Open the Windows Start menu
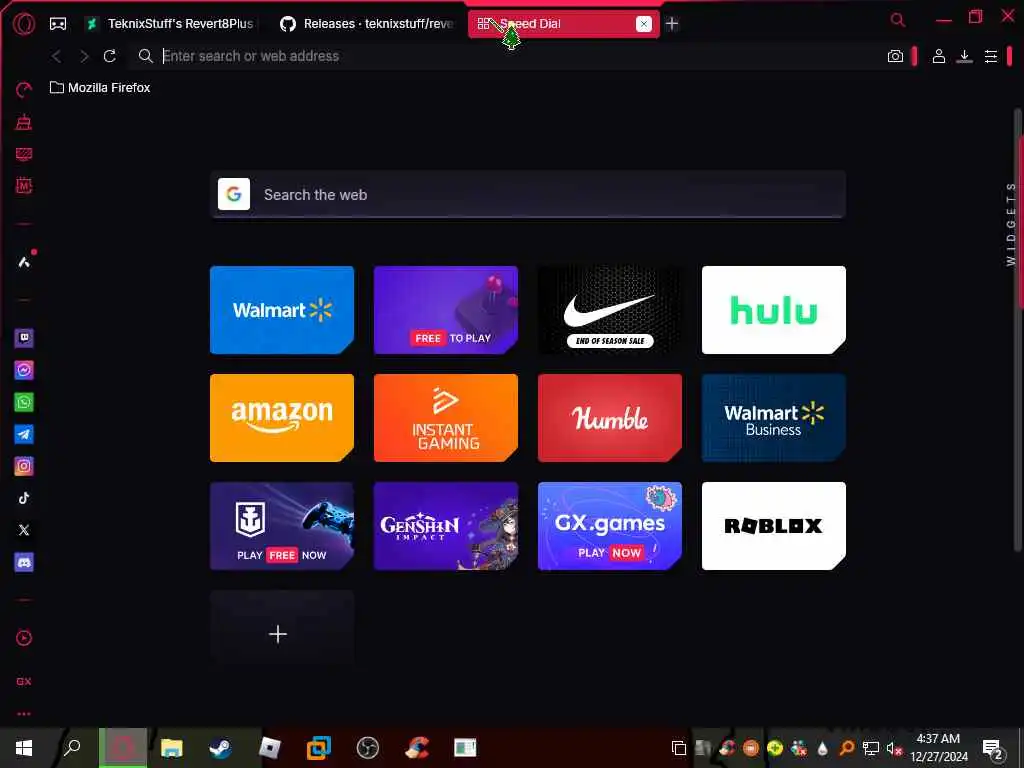 [x=24, y=748]
